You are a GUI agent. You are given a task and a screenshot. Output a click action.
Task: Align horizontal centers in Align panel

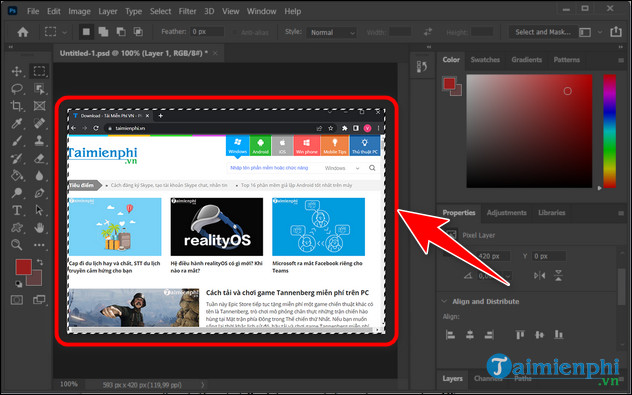pyautogui.click(x=470, y=335)
